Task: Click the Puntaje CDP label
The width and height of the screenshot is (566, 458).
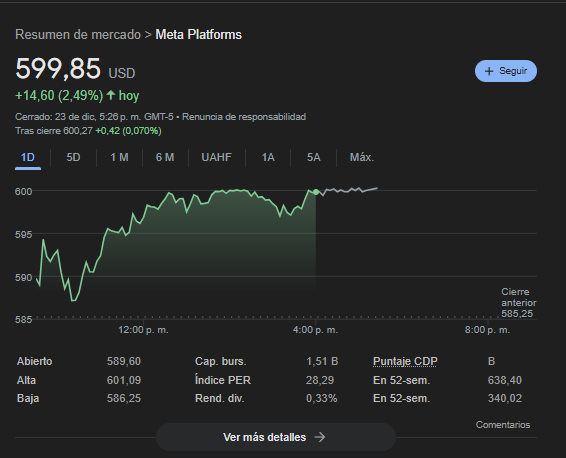Action: click(405, 361)
